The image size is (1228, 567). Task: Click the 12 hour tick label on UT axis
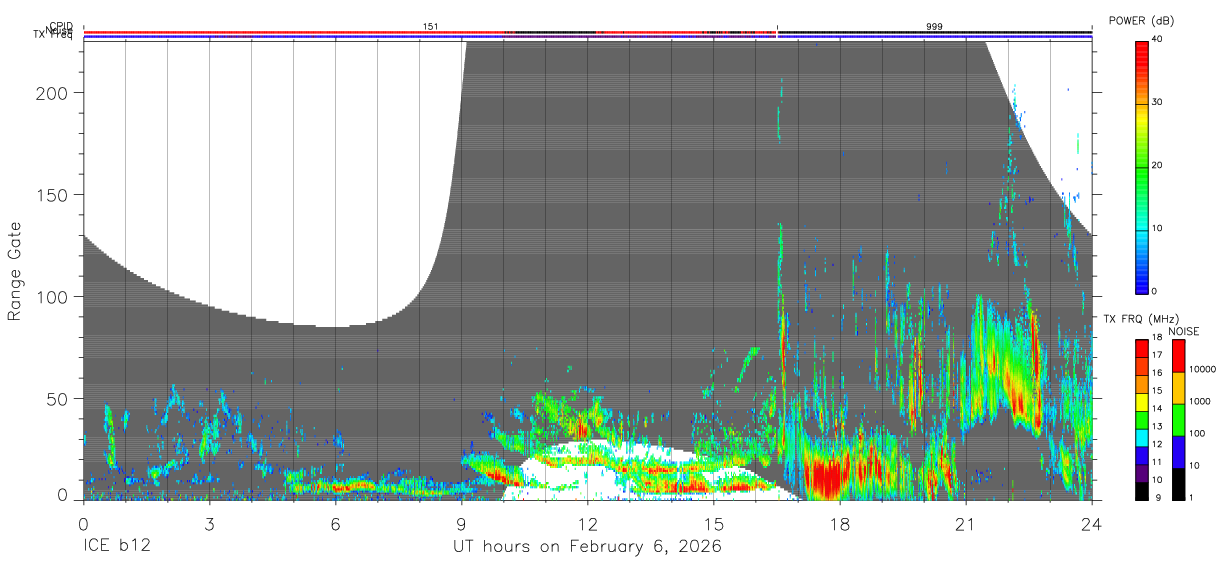(x=588, y=524)
